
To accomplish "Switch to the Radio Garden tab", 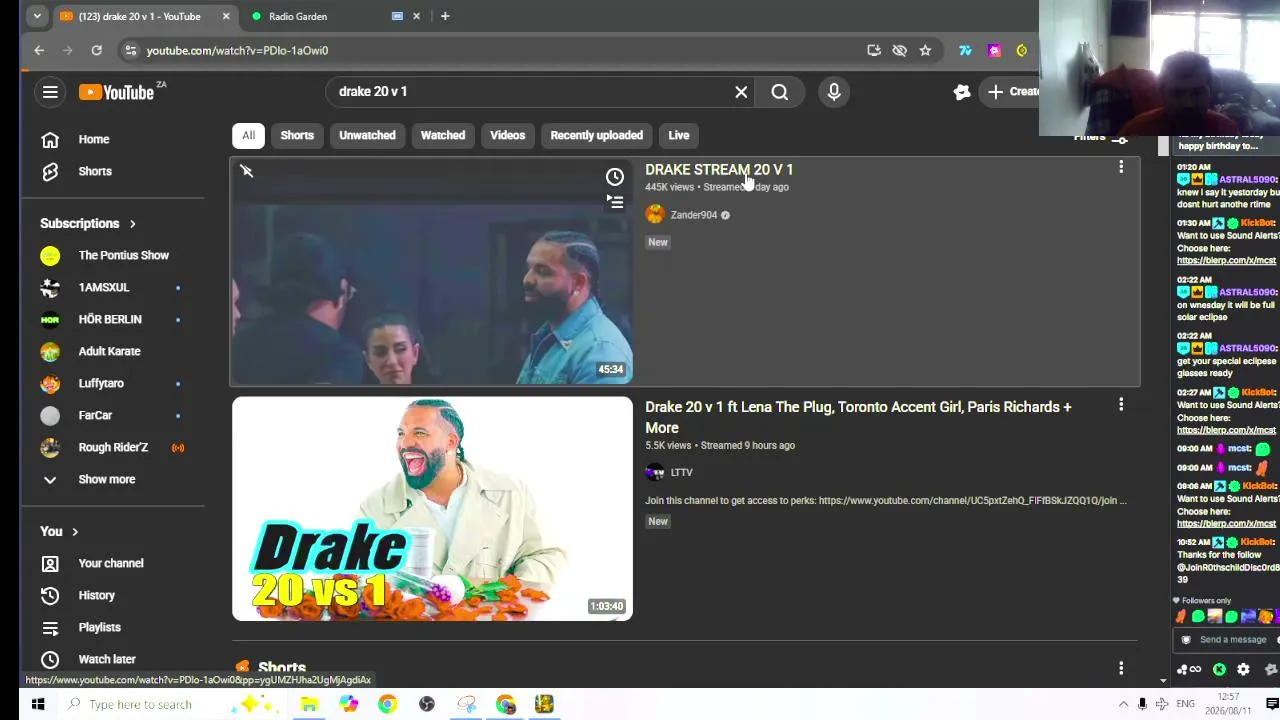I will point(298,16).
